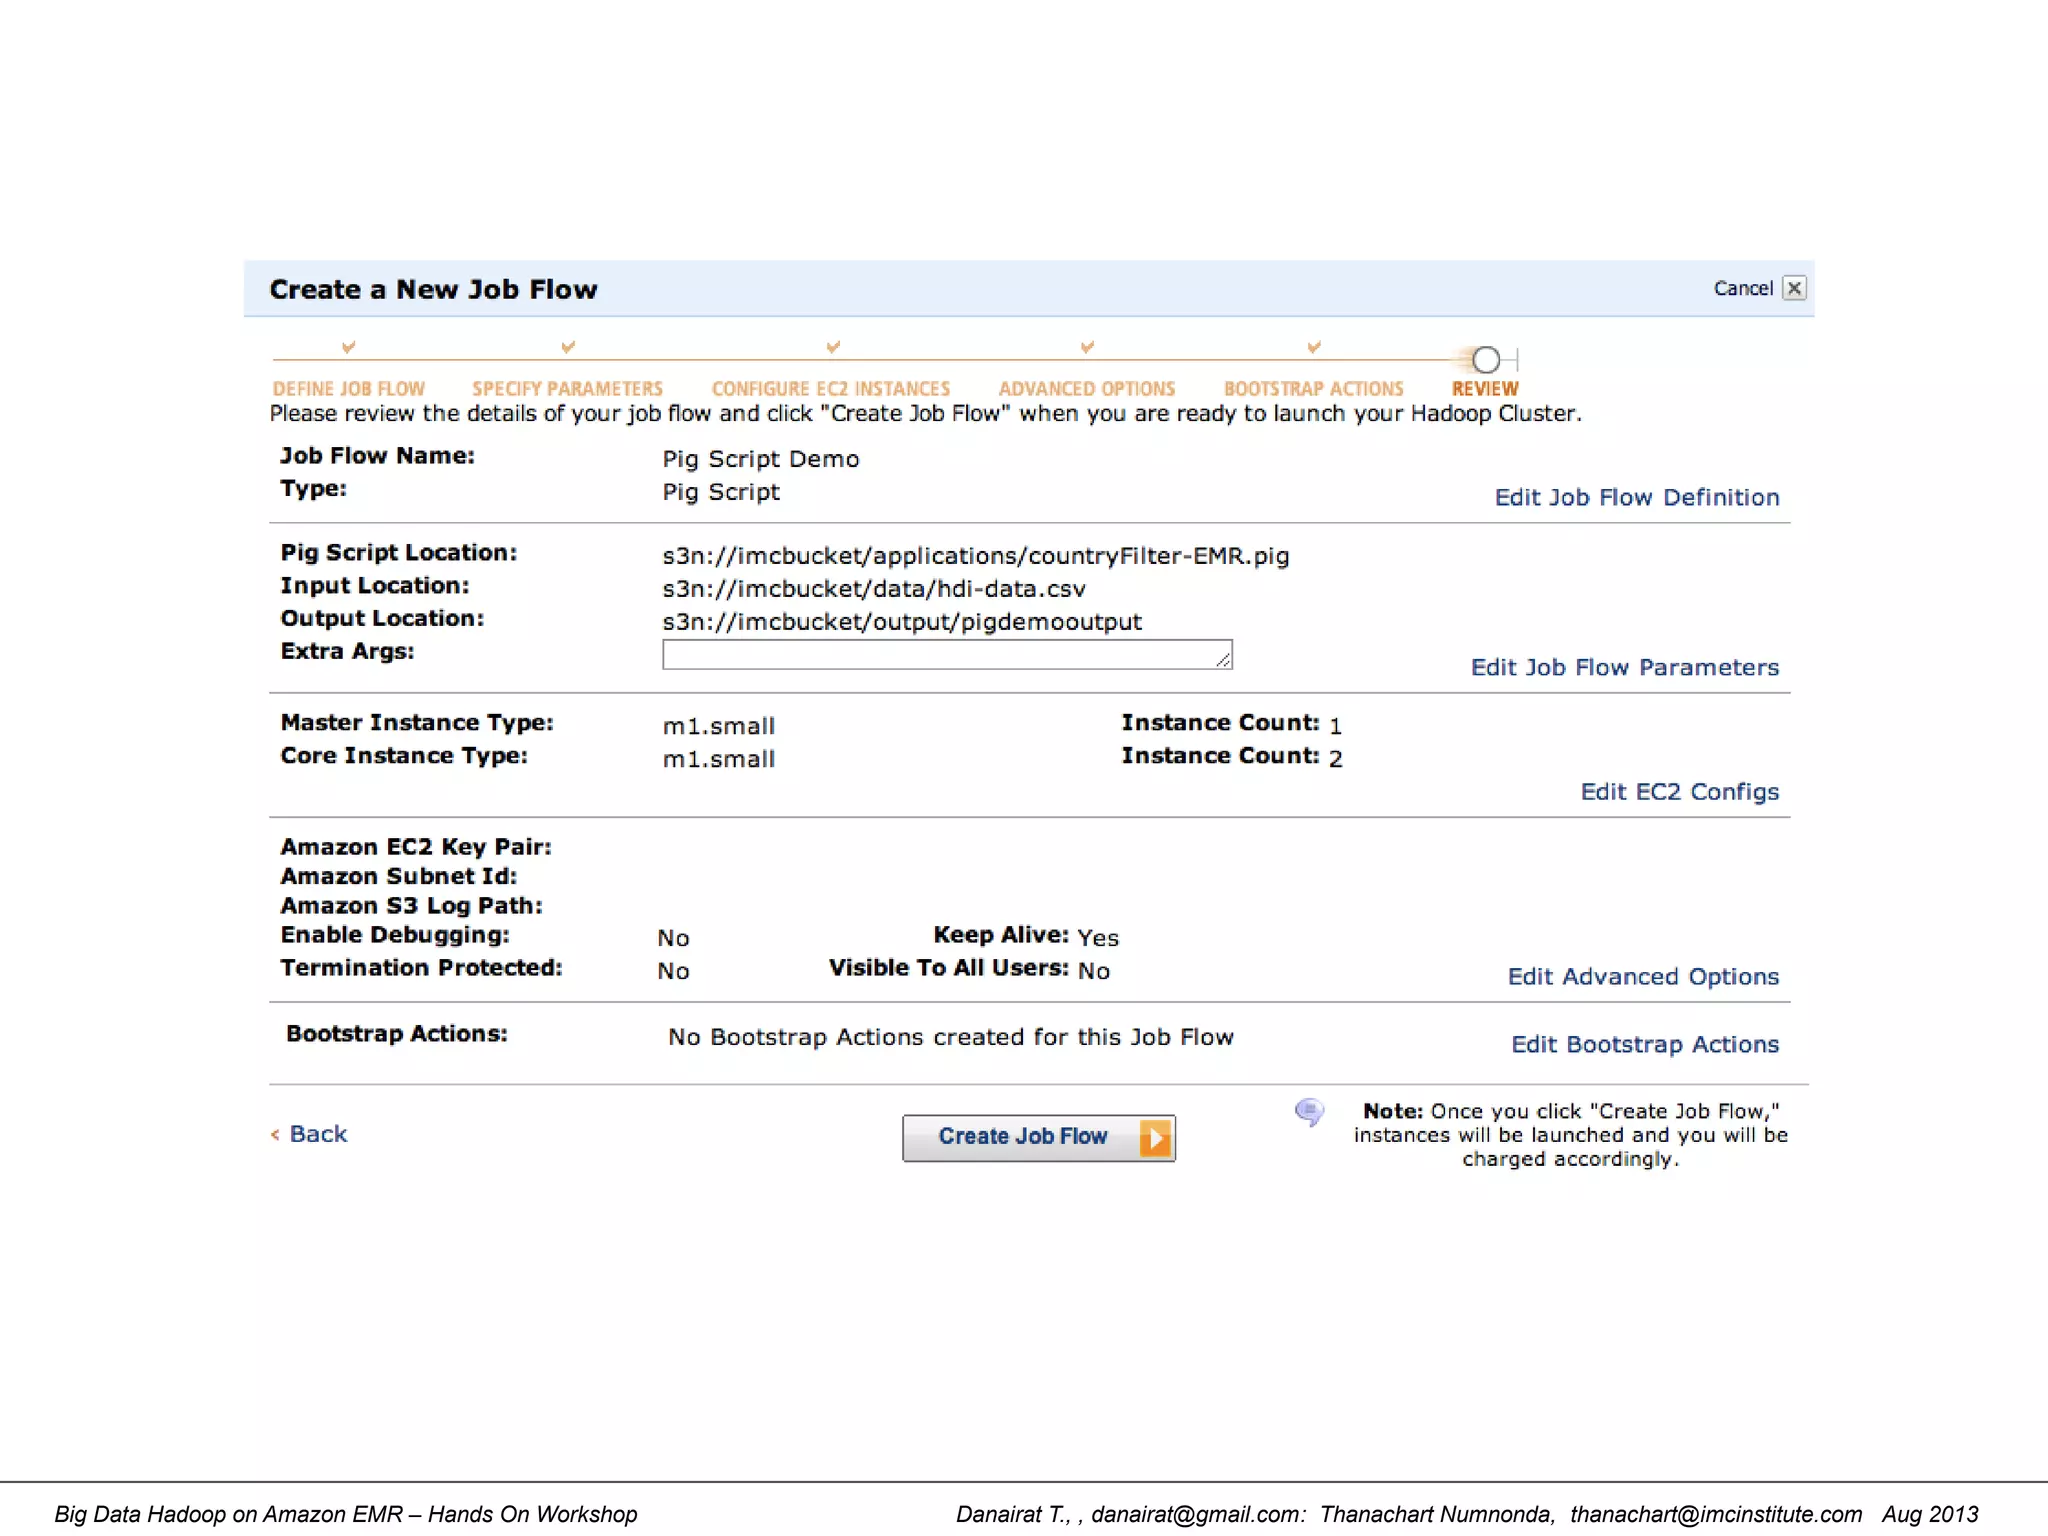2048x1536 pixels.
Task: Click the Configure EC2 Instances checkmark icon
Action: [833, 347]
